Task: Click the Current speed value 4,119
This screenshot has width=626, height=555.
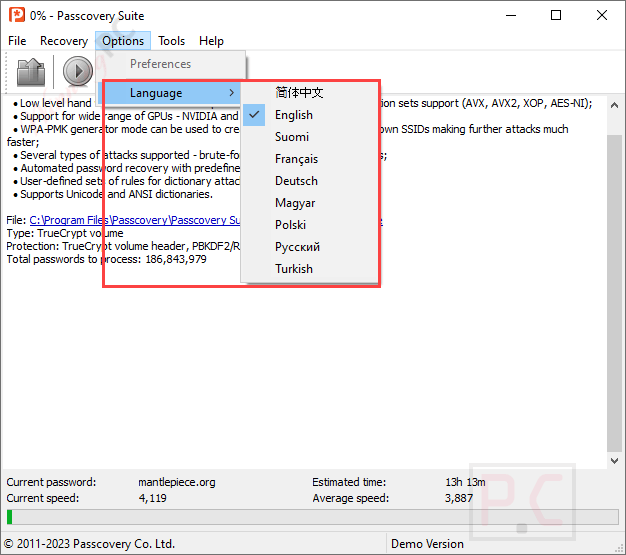Action: click(153, 498)
